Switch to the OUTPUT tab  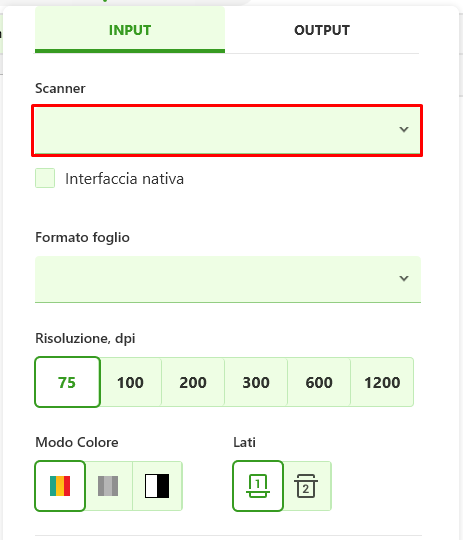click(x=322, y=30)
